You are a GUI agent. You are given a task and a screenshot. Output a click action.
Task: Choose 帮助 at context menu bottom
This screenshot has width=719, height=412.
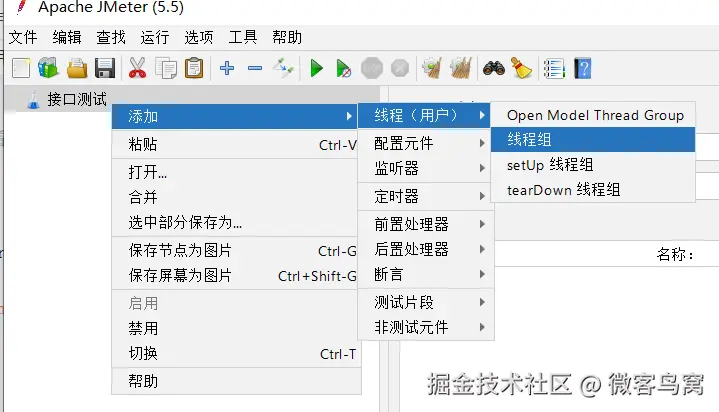(x=235, y=381)
